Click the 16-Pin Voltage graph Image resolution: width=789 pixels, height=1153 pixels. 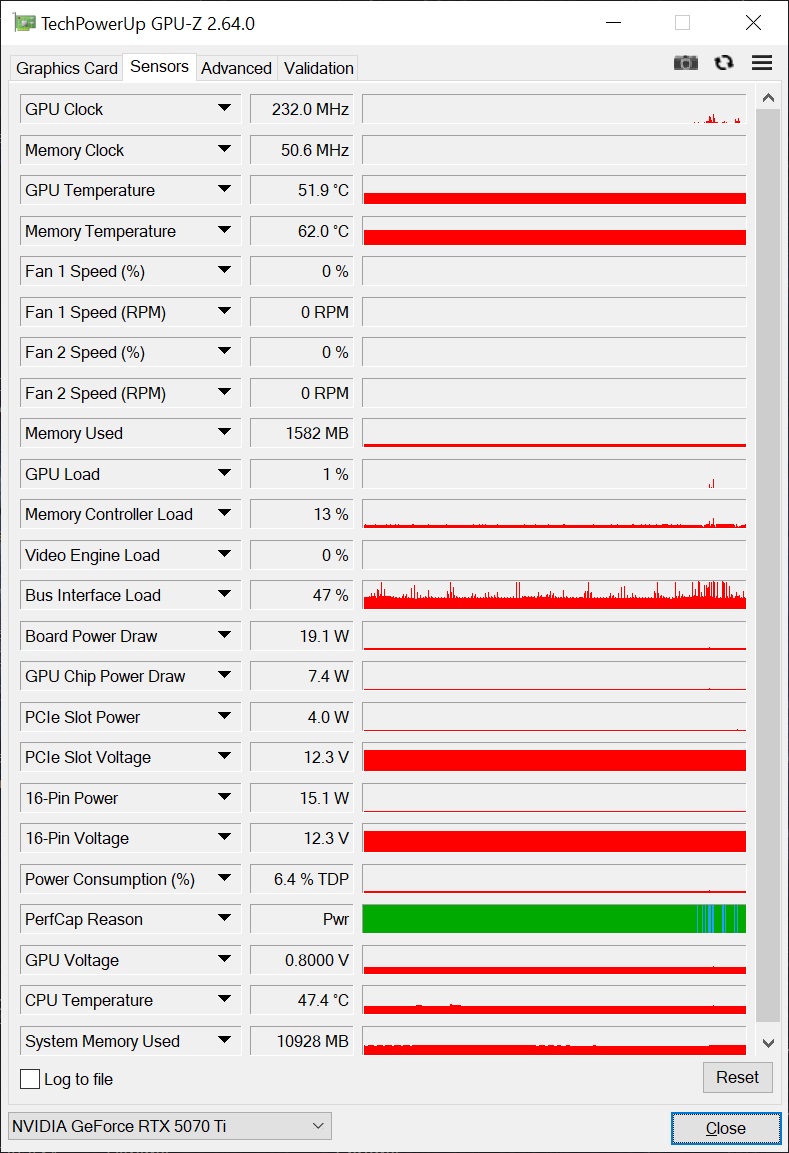pyautogui.click(x=554, y=838)
